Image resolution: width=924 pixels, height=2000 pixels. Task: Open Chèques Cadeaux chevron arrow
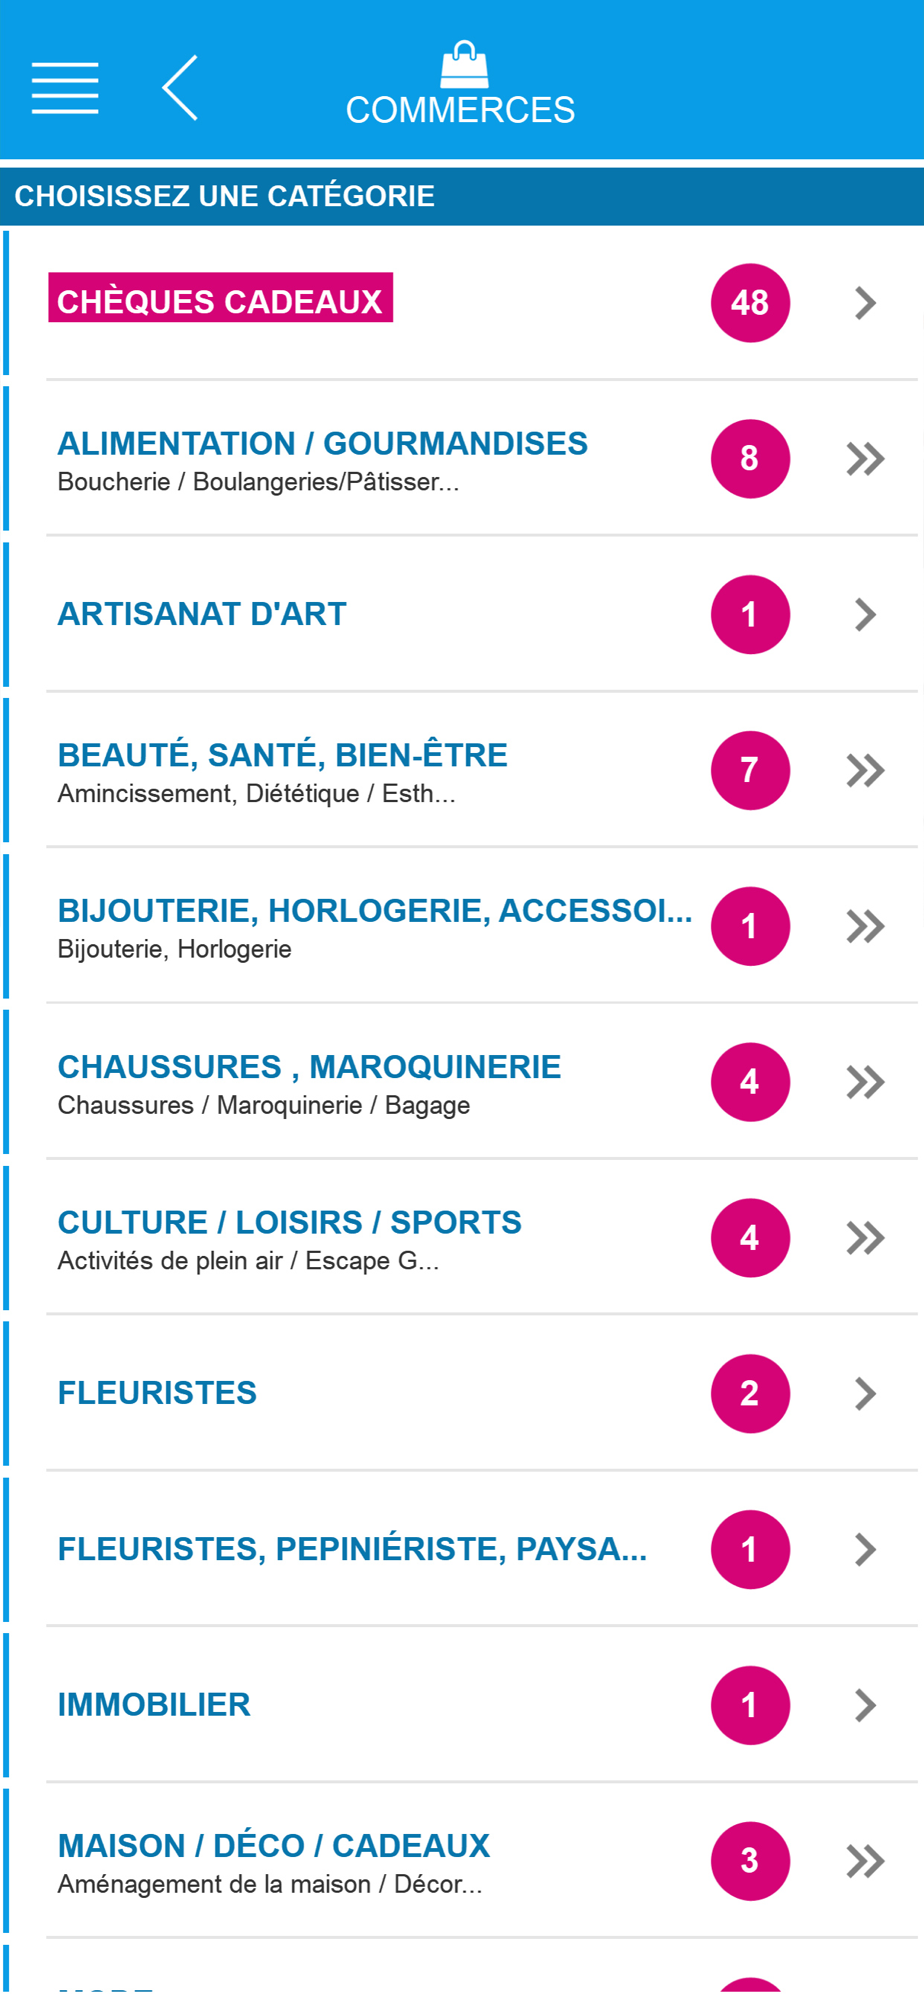click(x=866, y=303)
